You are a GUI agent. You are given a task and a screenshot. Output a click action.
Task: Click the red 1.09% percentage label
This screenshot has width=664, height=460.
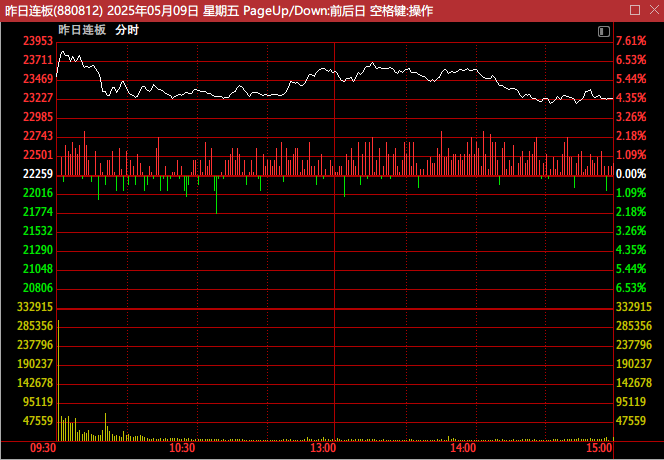(631, 155)
